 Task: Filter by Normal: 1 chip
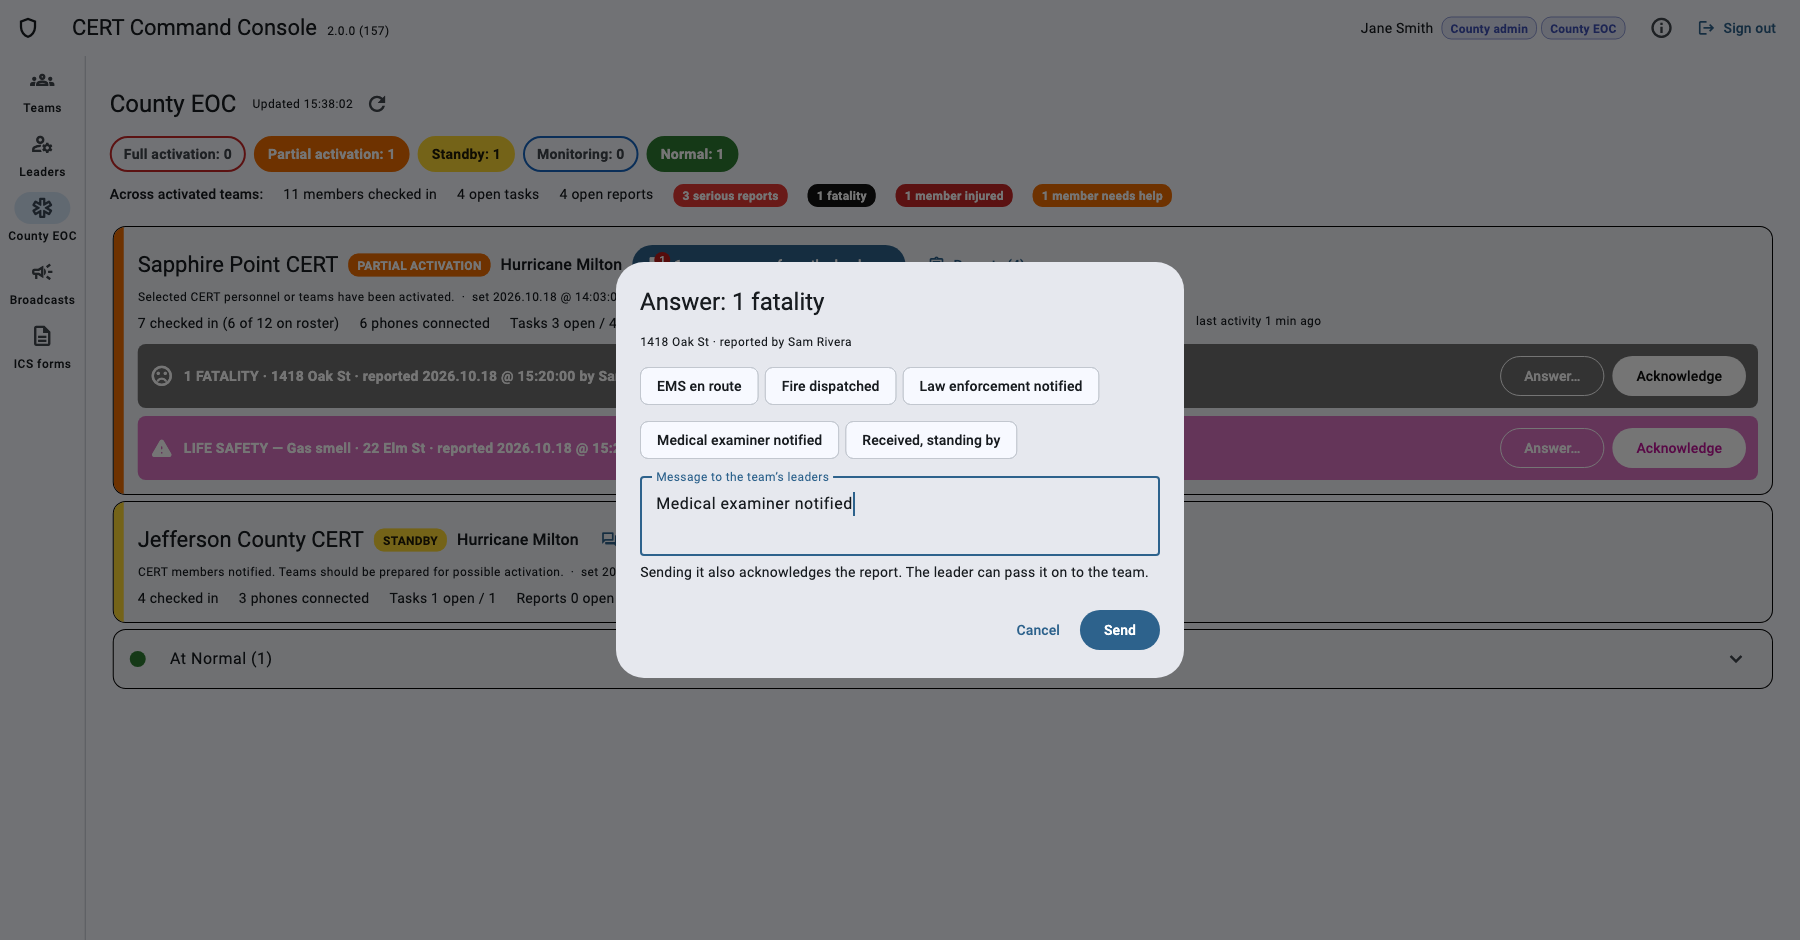[x=692, y=154]
